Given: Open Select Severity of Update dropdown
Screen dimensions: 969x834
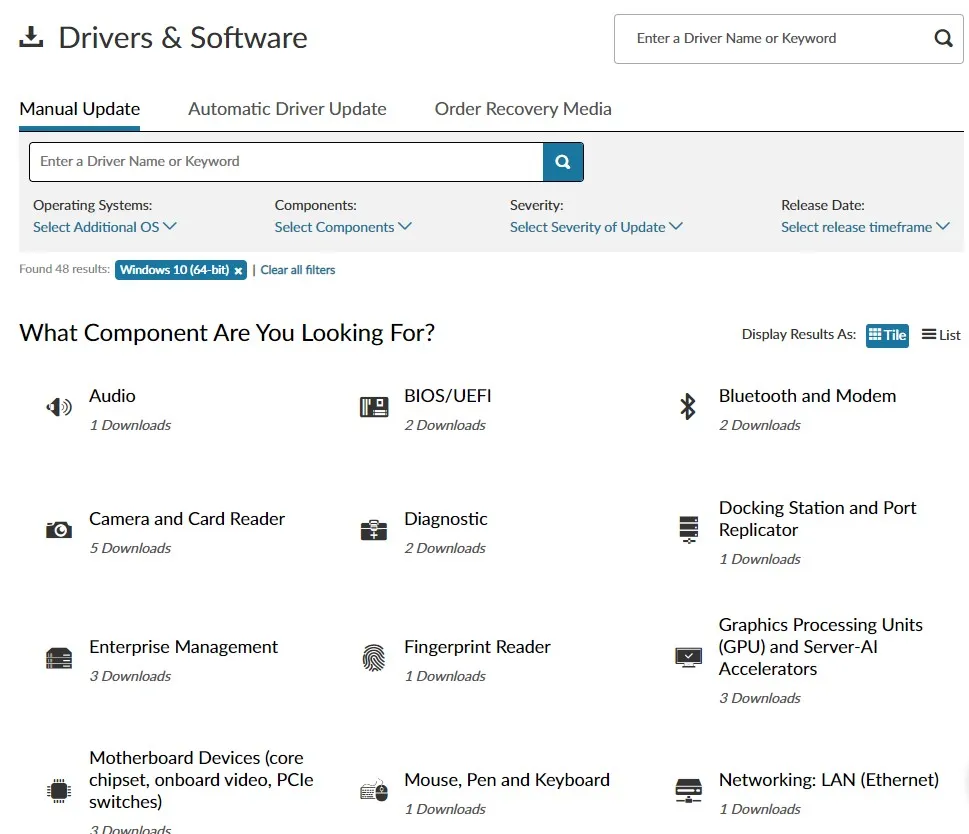Looking at the screenshot, I should pyautogui.click(x=596, y=227).
